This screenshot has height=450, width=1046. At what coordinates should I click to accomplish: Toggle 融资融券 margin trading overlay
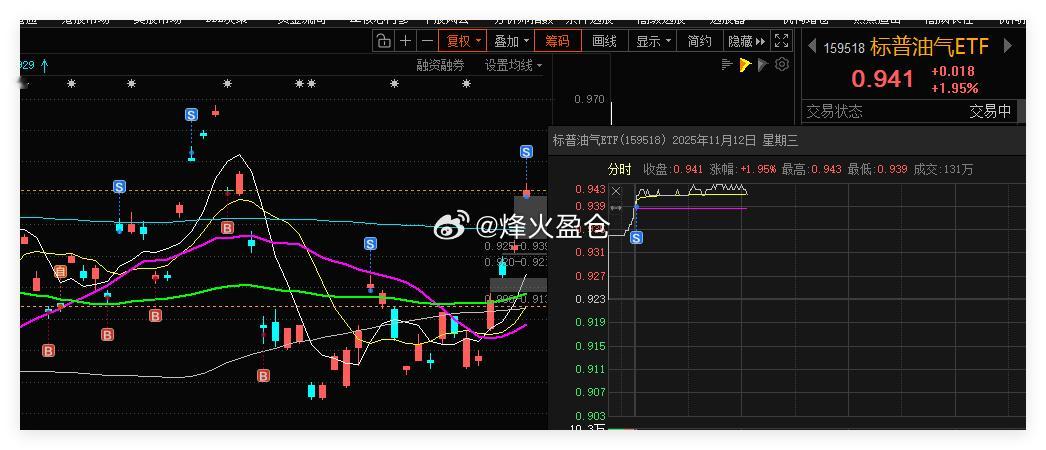440,65
